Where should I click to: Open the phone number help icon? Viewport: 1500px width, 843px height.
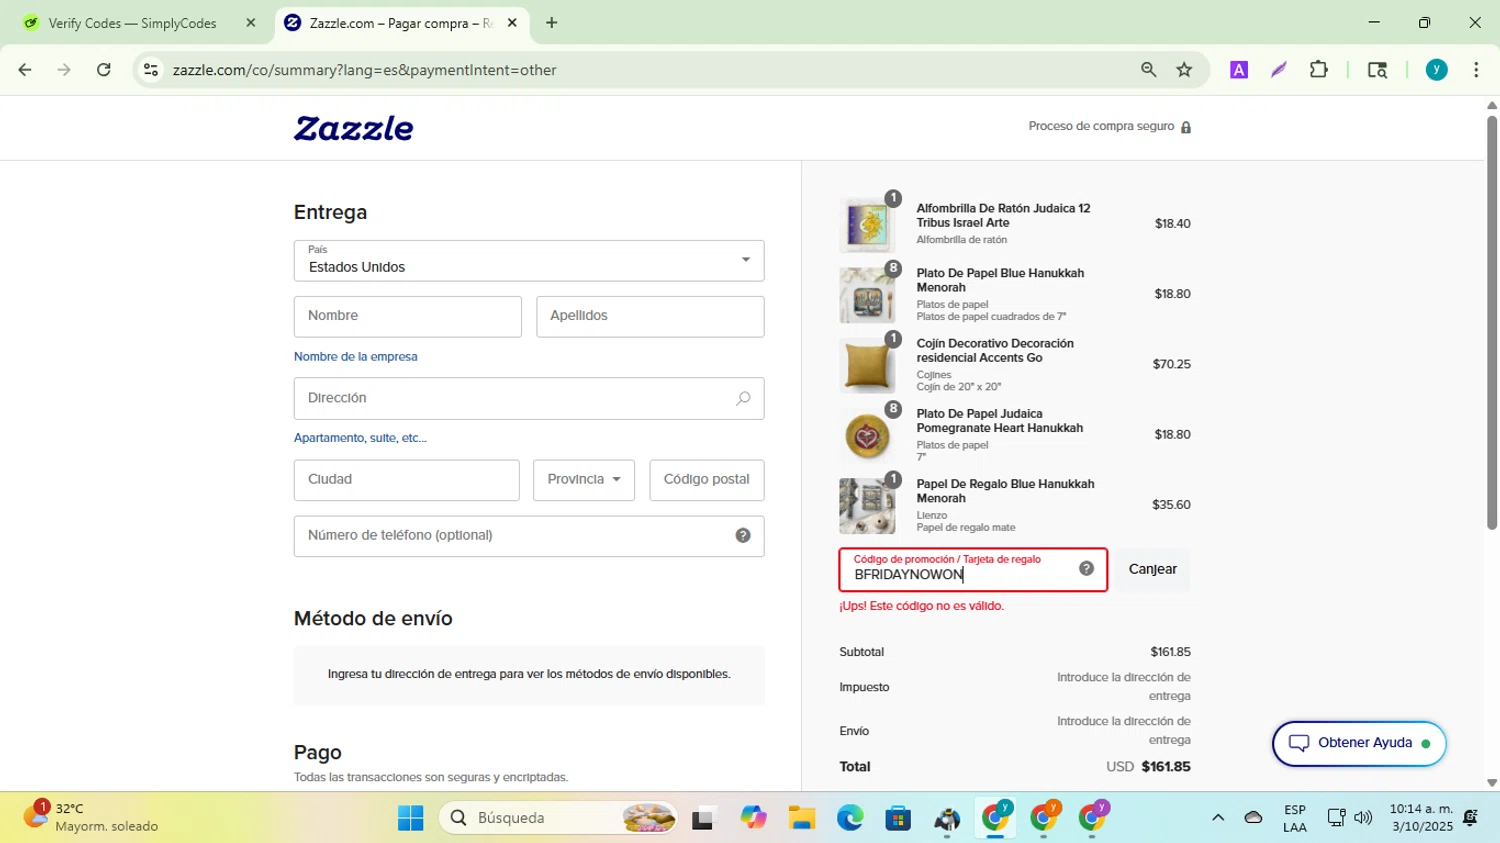(743, 535)
